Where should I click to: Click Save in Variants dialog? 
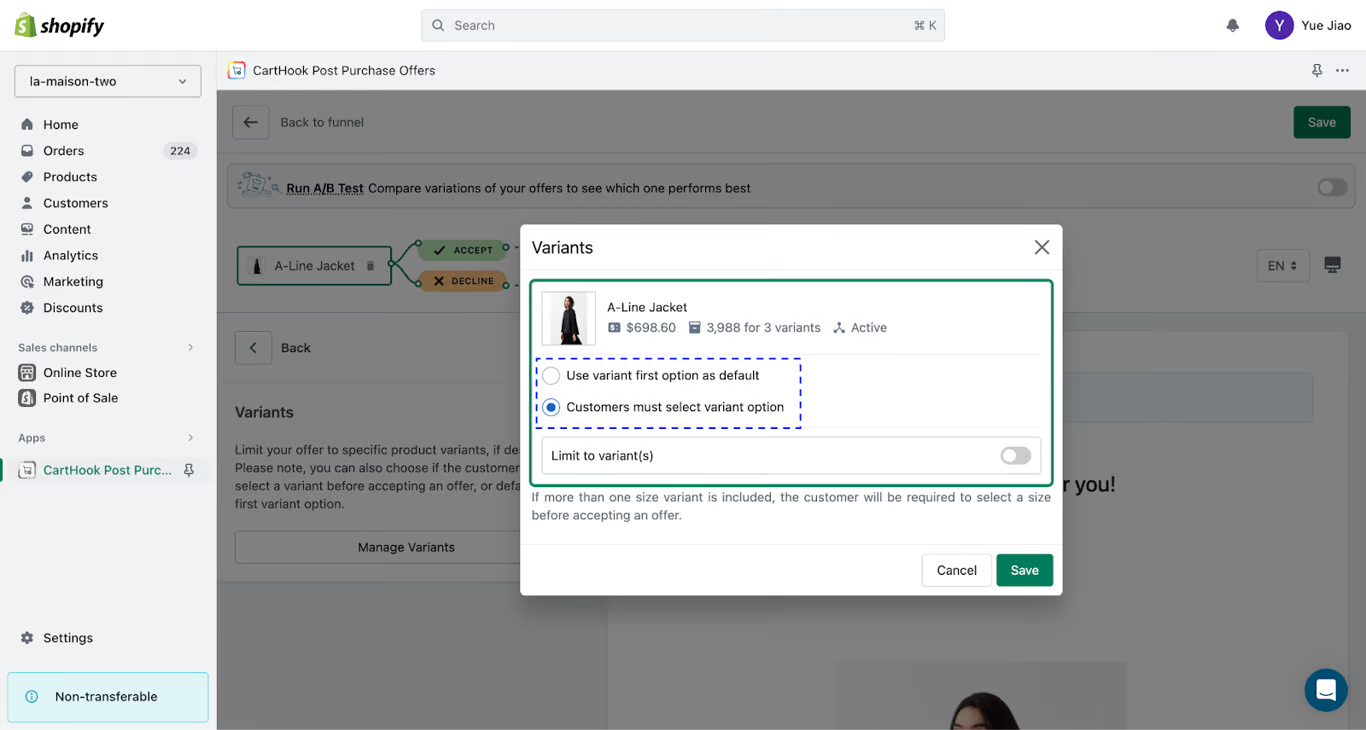[1024, 570]
